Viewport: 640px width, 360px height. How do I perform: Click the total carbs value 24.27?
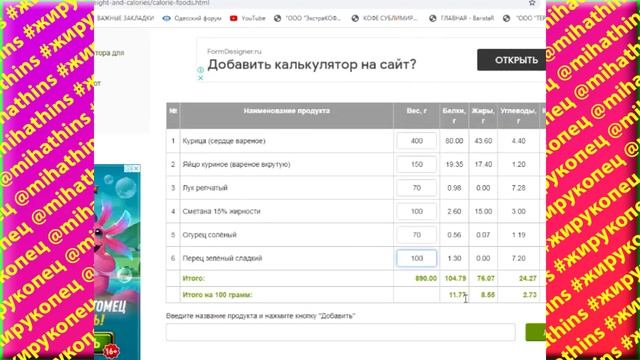tap(527, 278)
